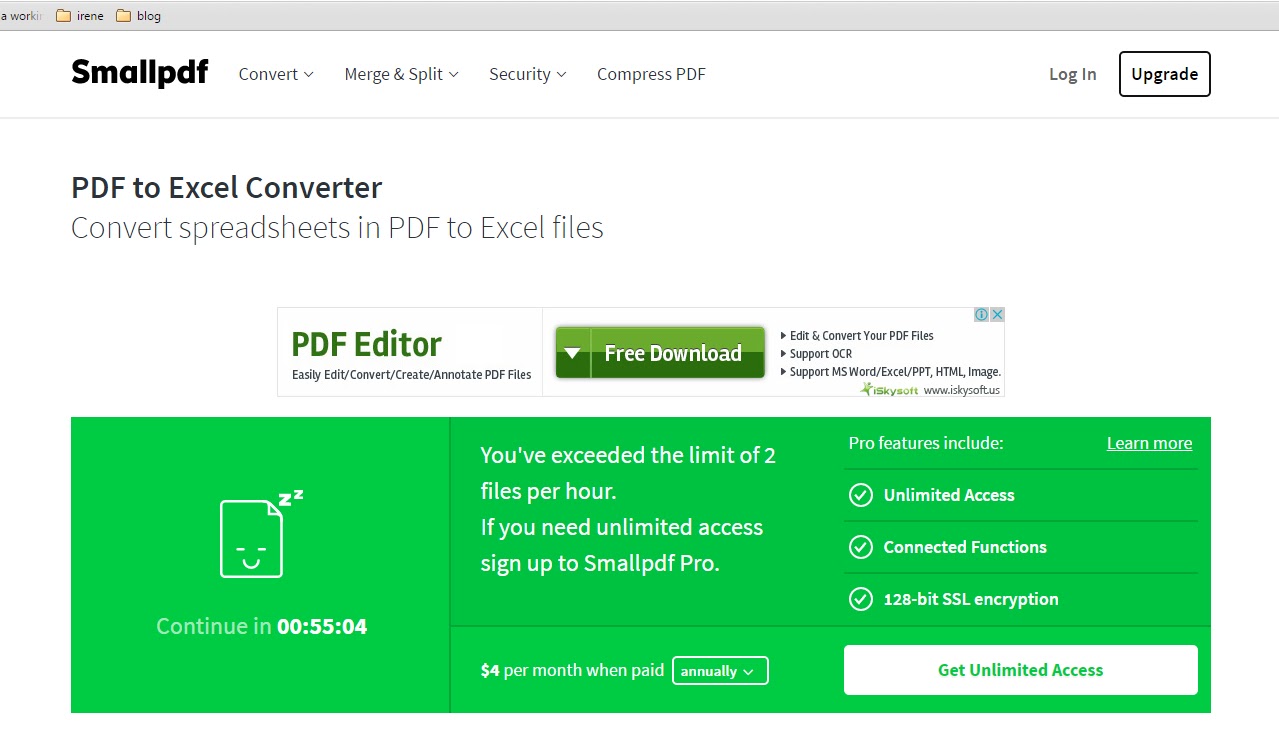Open the annually billing dropdown
Screen dimensions: 1279x743
(x=720, y=671)
